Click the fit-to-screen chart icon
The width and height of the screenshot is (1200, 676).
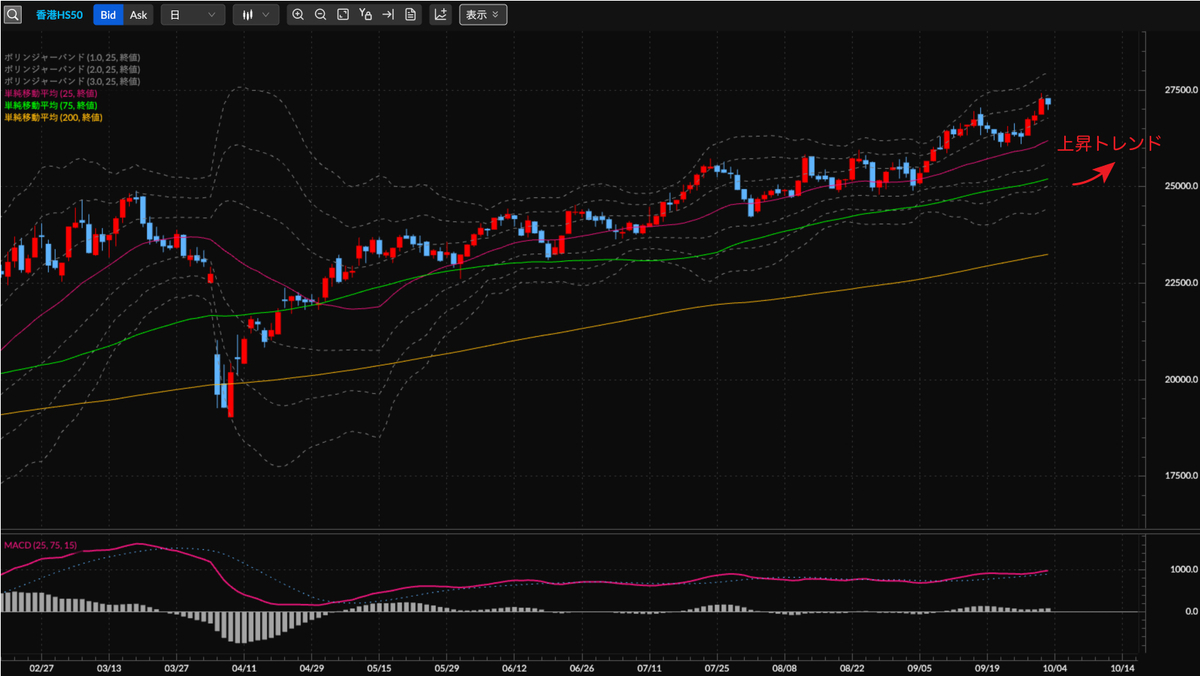(x=343, y=15)
